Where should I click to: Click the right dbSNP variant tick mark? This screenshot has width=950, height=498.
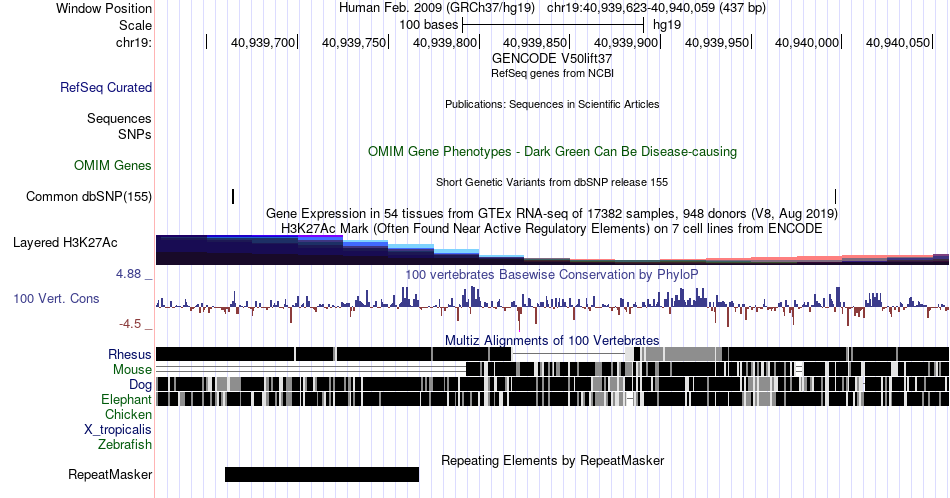pos(835,196)
